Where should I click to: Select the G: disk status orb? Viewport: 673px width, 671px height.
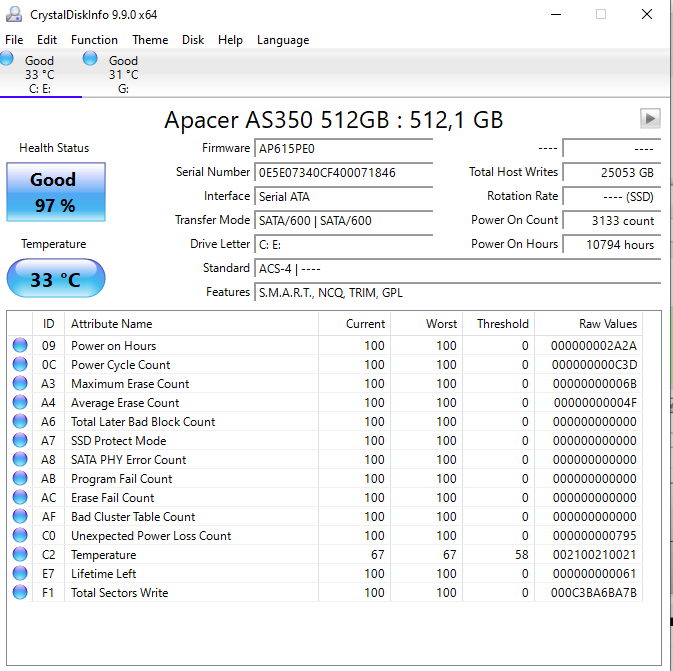pos(90,58)
